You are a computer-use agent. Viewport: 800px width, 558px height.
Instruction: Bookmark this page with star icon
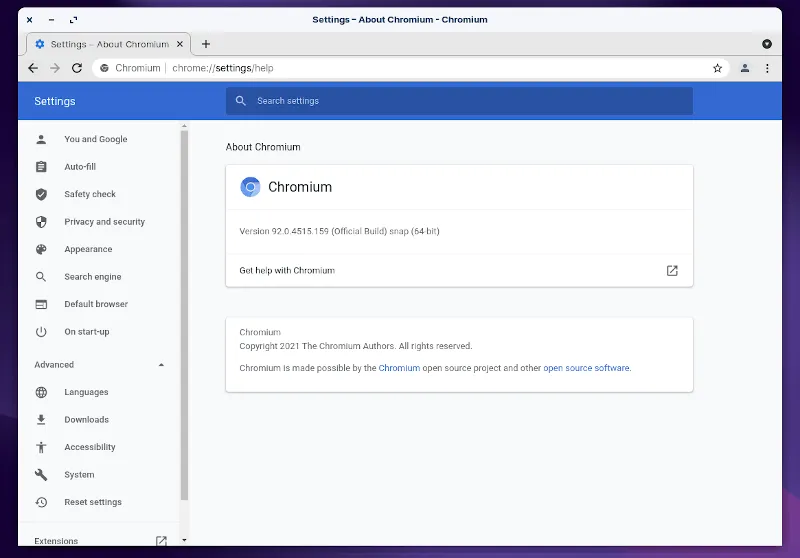717,68
